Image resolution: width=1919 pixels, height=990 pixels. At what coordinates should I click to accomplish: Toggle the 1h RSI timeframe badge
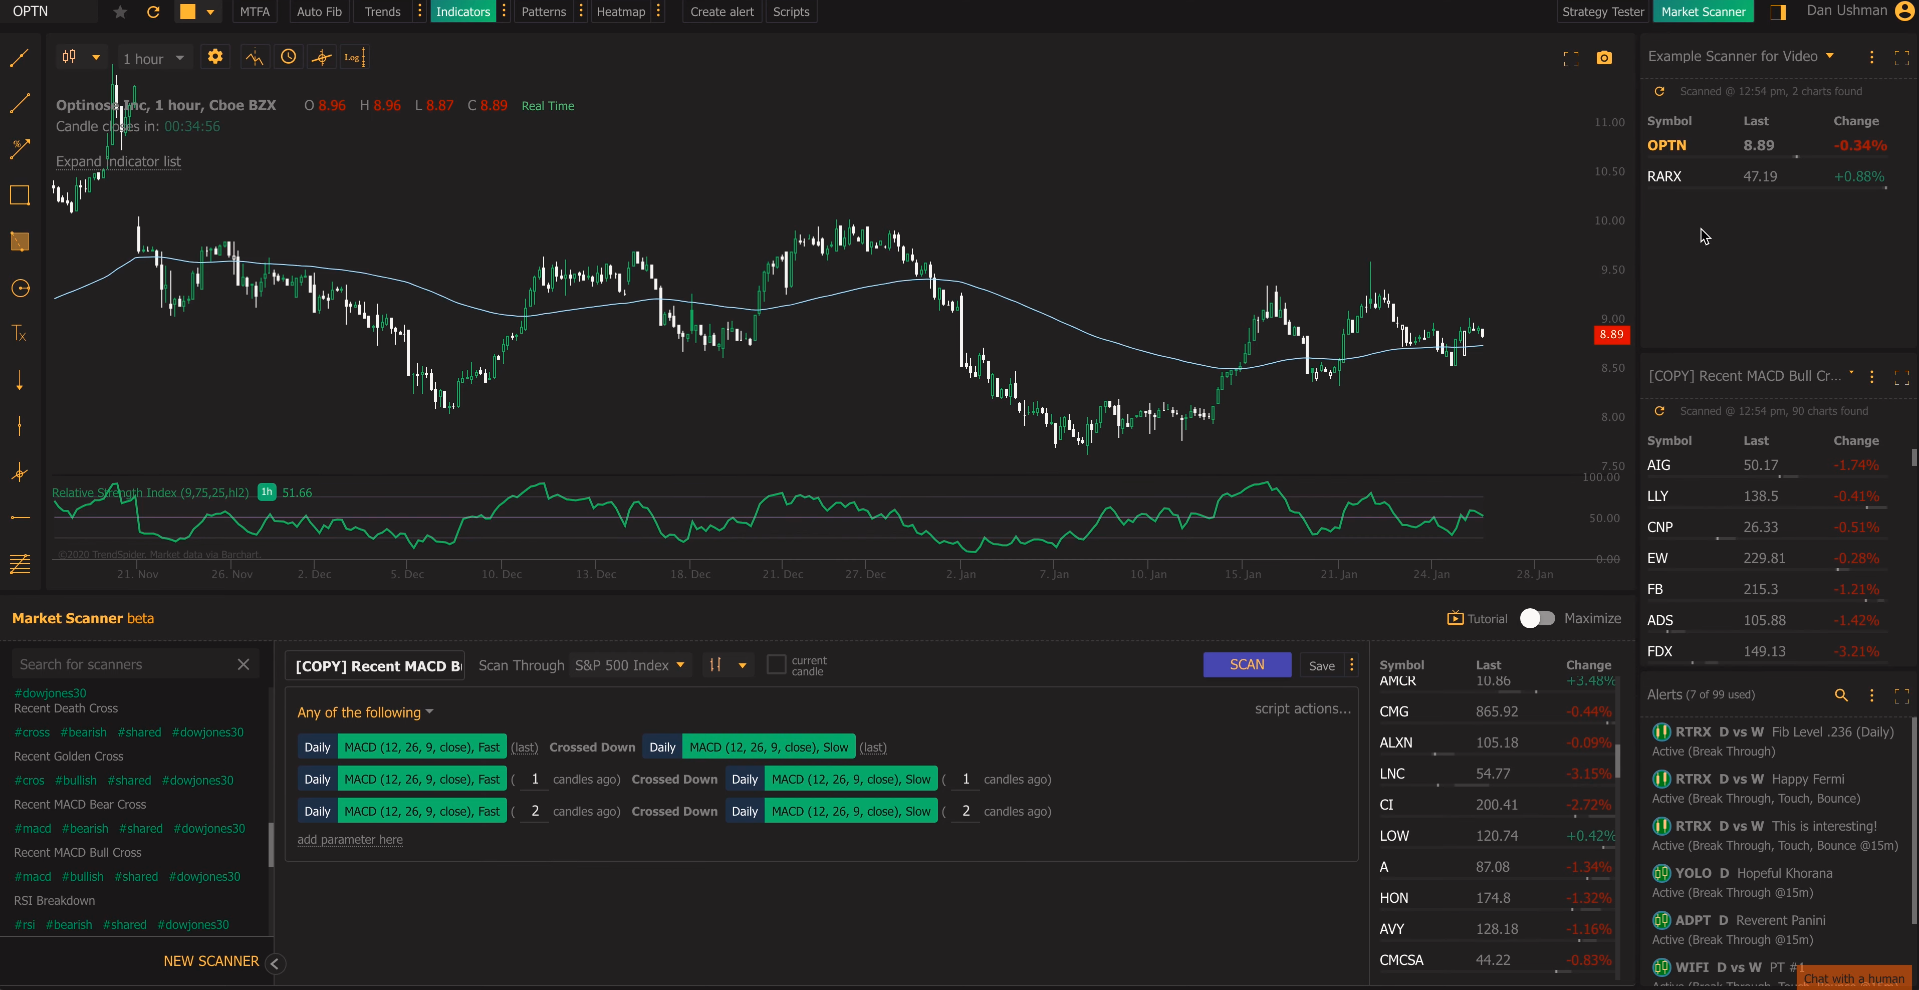(x=267, y=492)
